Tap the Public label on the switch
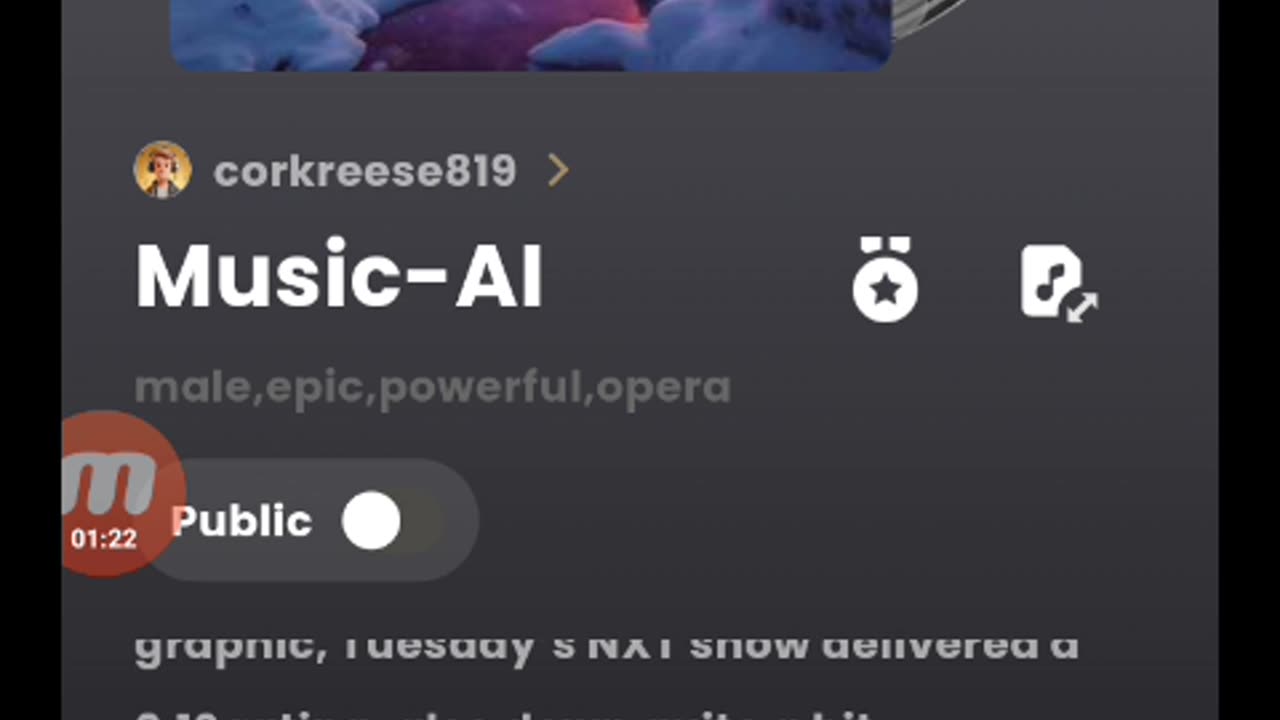 pos(241,521)
